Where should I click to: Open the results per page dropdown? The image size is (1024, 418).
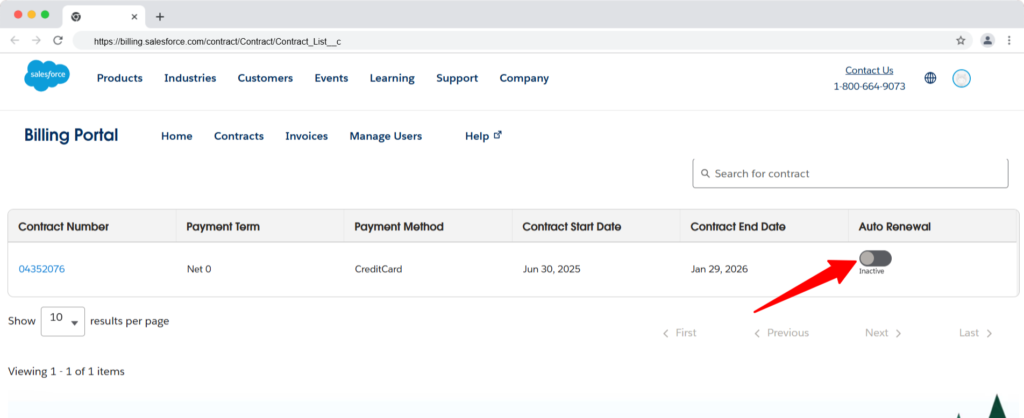63,321
